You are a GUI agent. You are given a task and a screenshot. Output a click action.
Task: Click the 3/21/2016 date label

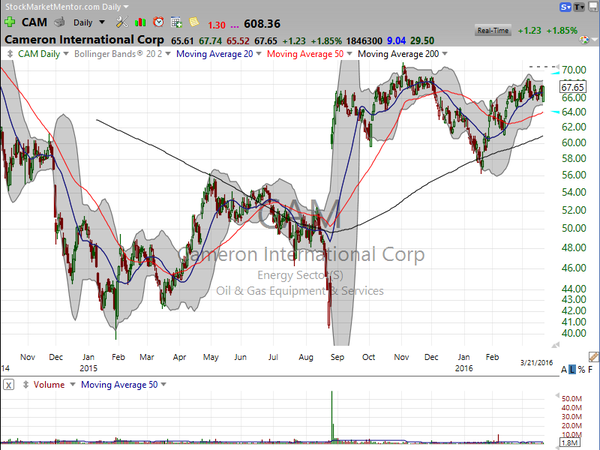point(536,363)
